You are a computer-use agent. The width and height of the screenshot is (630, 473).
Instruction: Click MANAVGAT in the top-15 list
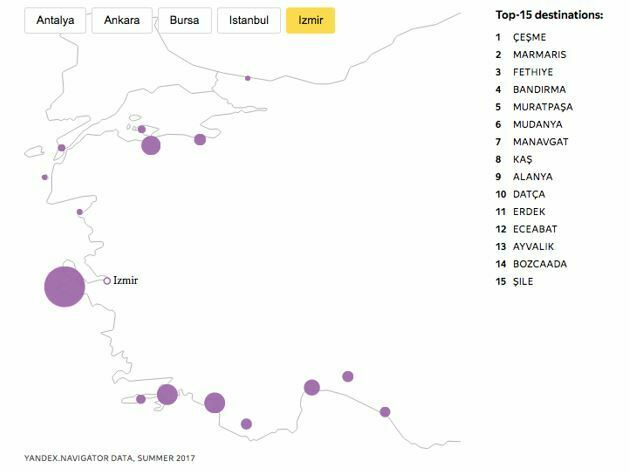pos(540,142)
